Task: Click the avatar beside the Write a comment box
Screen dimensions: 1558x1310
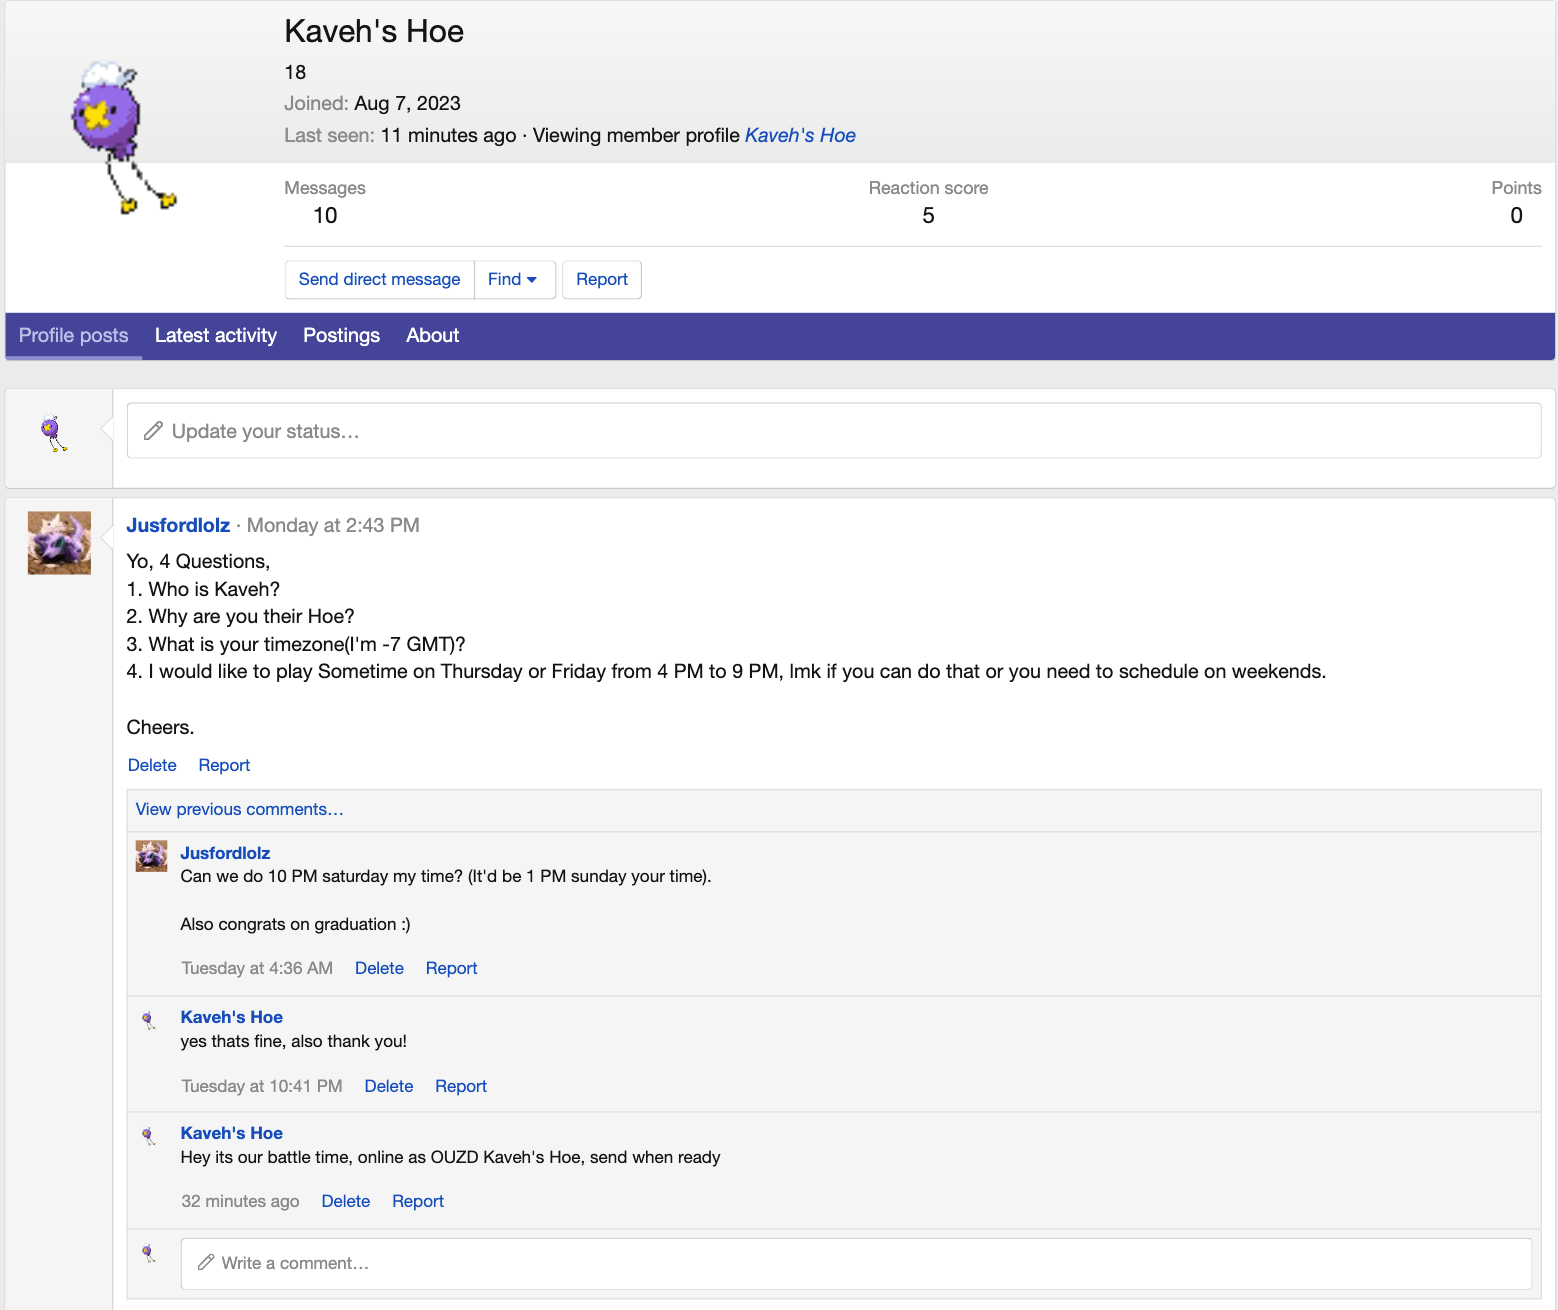Action: [149, 1254]
